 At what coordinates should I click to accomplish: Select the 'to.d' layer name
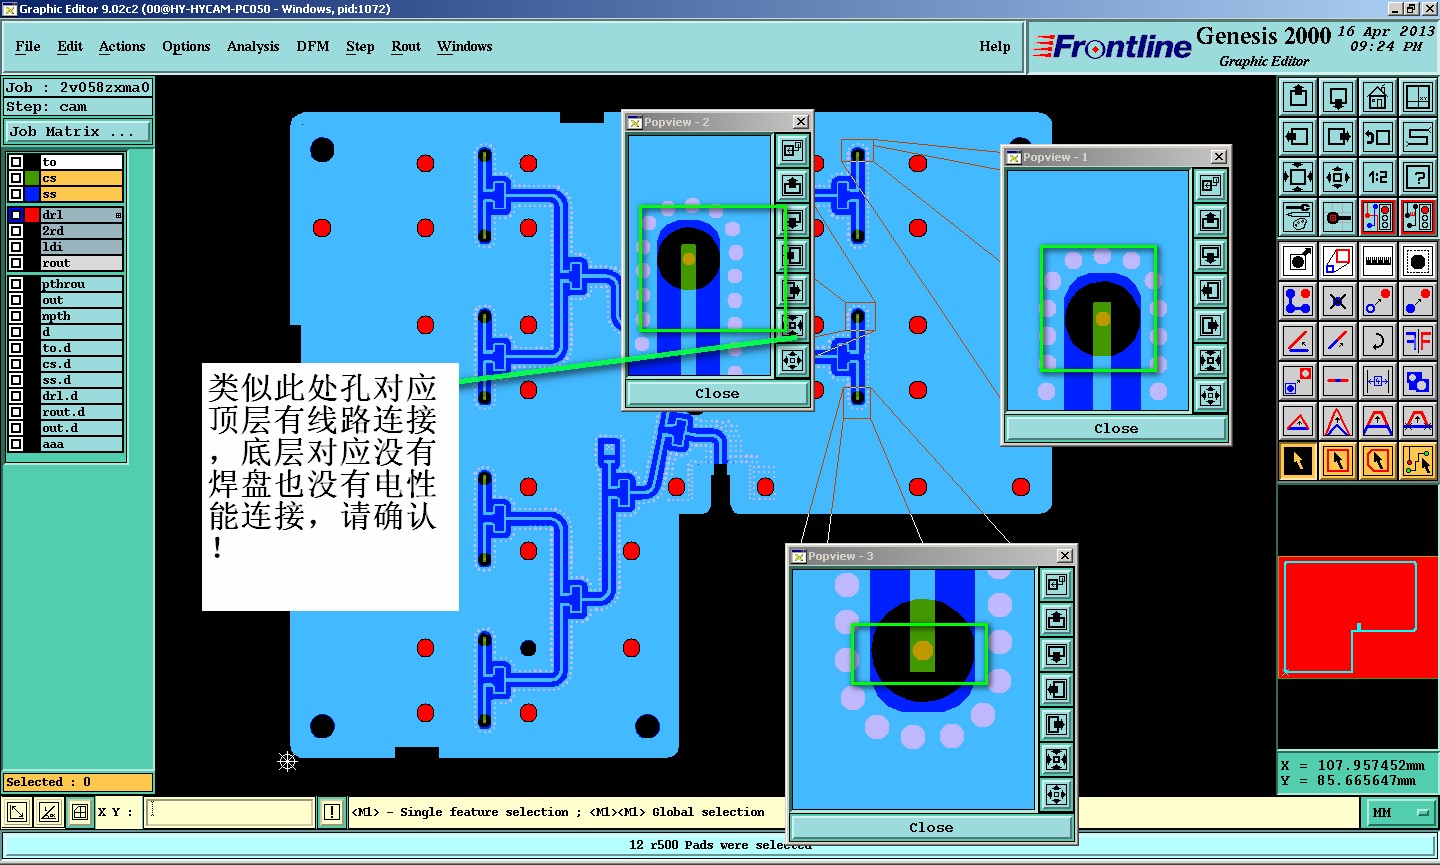82,348
